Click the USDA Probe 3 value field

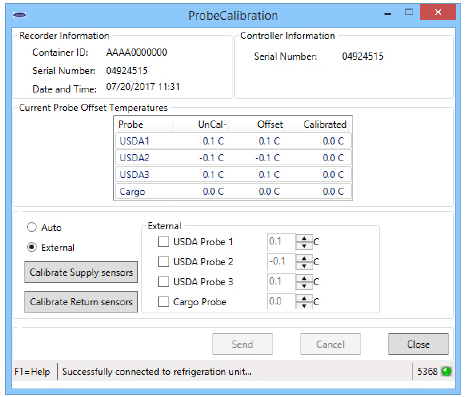(x=281, y=281)
